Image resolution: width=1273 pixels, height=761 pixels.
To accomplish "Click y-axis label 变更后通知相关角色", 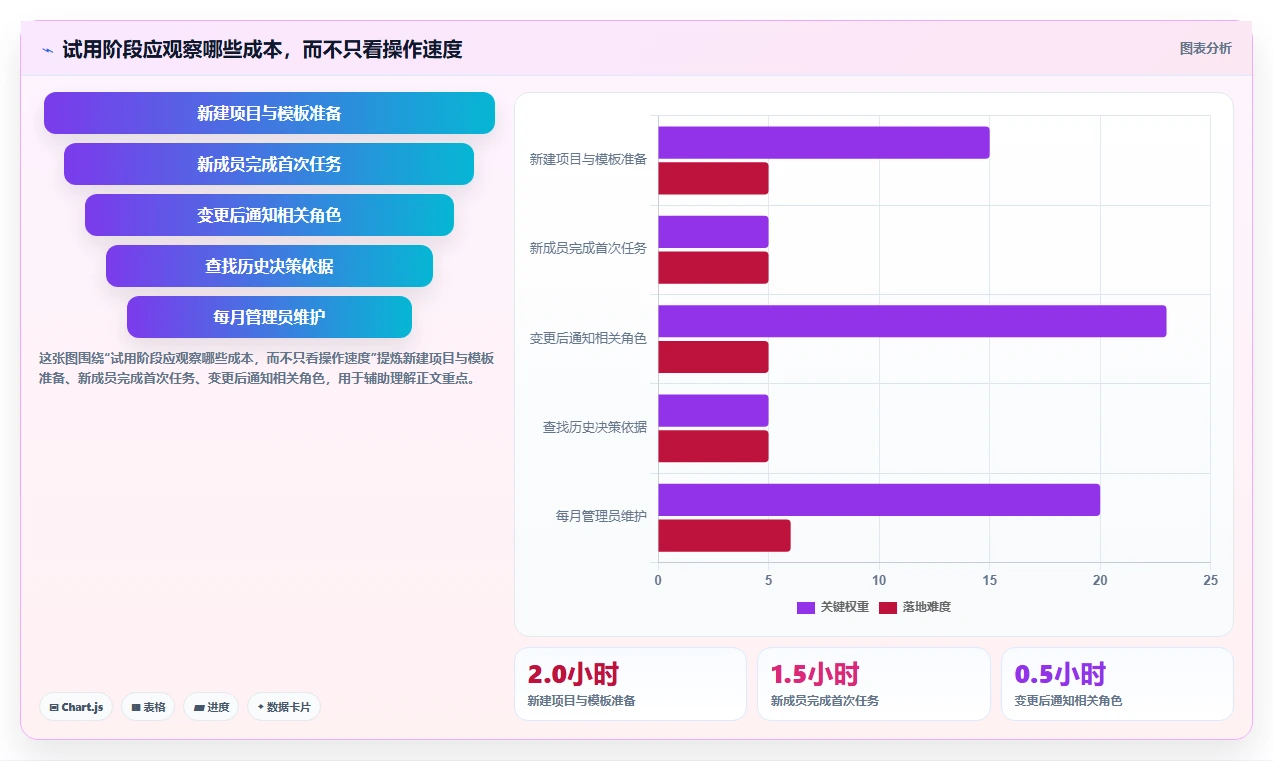I will (x=588, y=338).
